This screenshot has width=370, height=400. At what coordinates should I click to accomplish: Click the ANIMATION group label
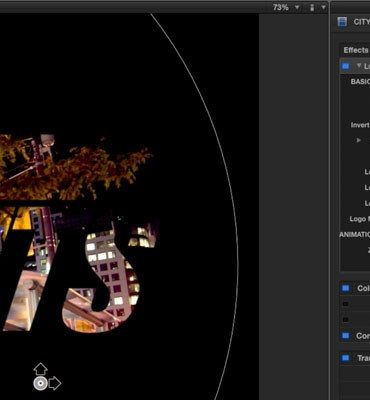point(355,235)
